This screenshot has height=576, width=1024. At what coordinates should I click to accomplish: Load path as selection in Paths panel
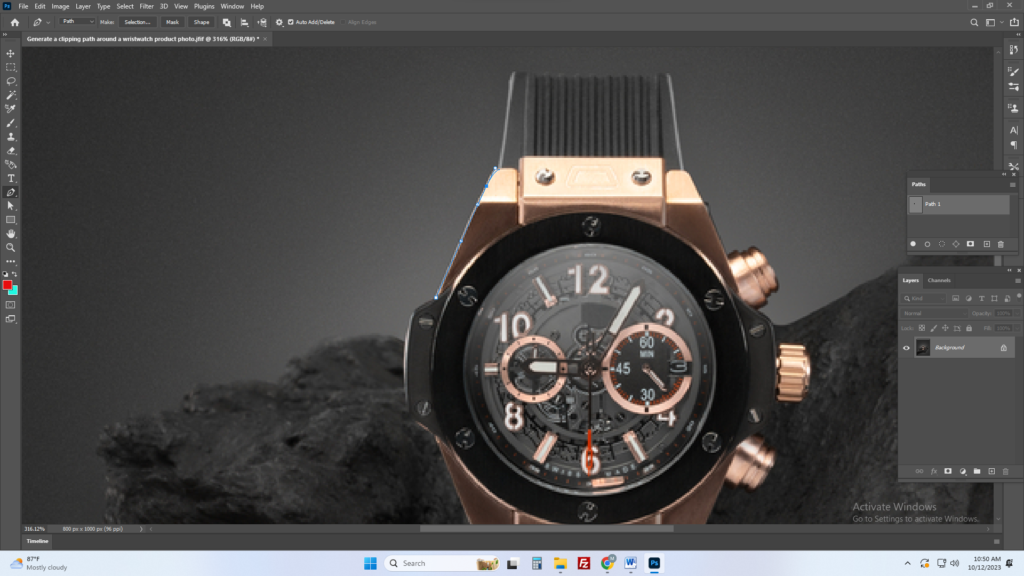942,244
